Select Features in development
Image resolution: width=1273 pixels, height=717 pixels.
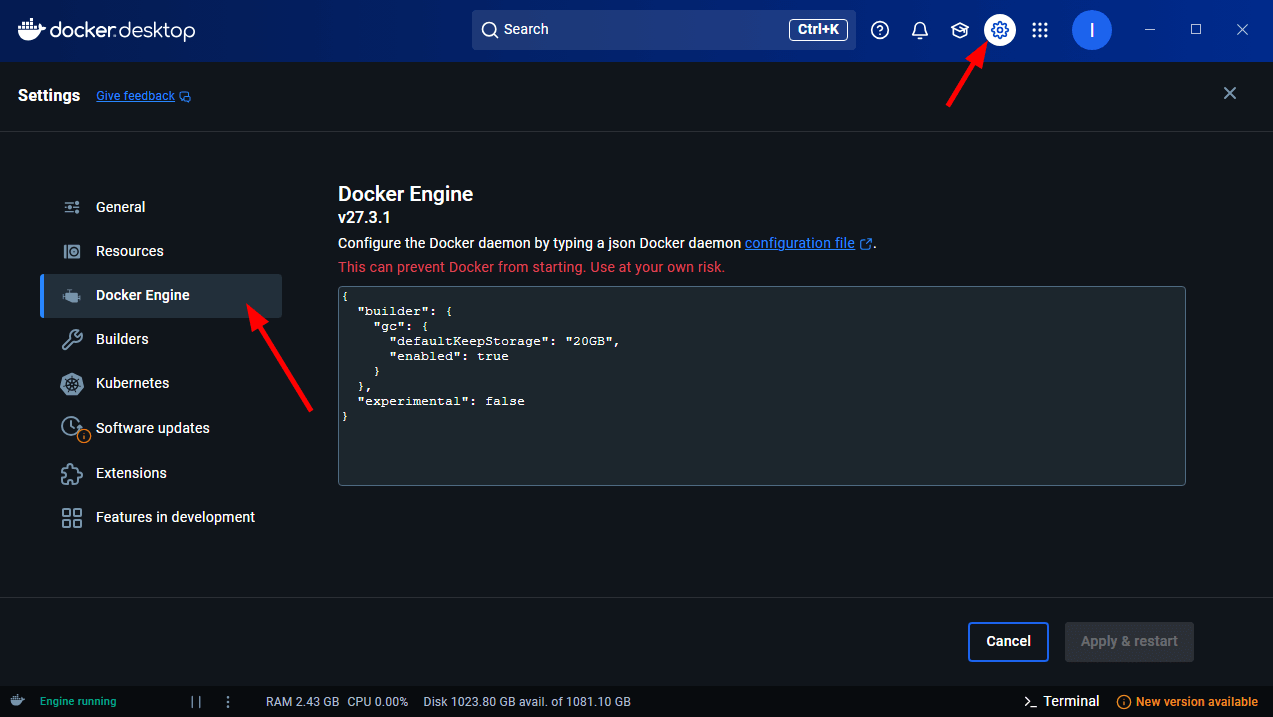(174, 517)
